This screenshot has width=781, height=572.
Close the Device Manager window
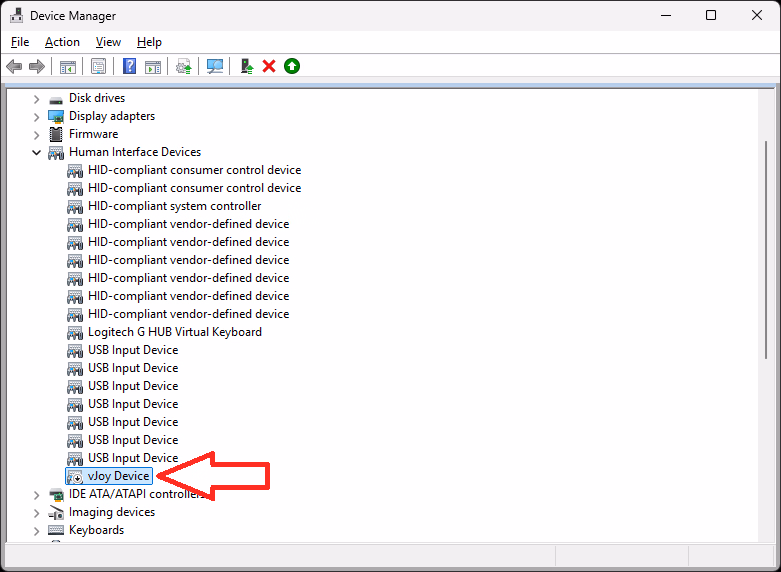click(x=757, y=15)
